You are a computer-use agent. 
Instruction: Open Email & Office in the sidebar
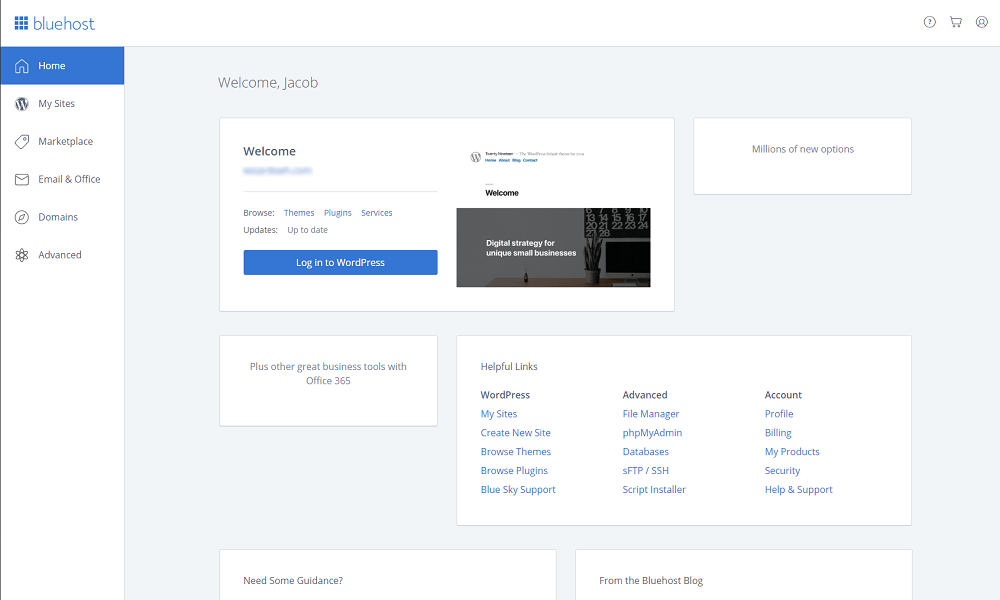(62, 179)
